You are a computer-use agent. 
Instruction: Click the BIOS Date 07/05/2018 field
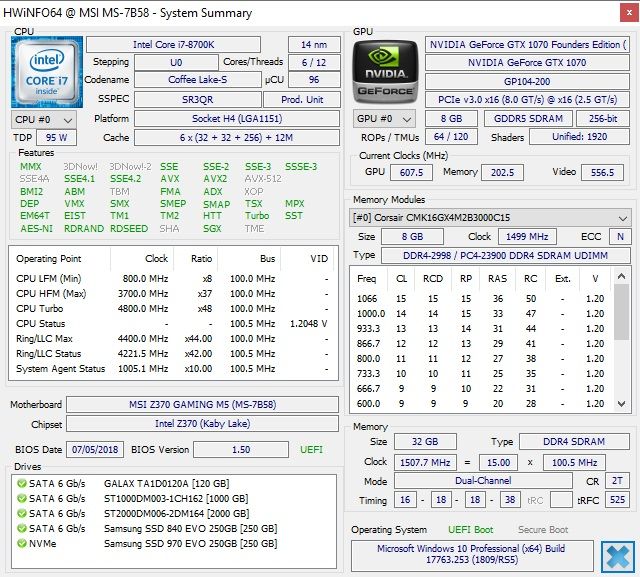coord(95,450)
